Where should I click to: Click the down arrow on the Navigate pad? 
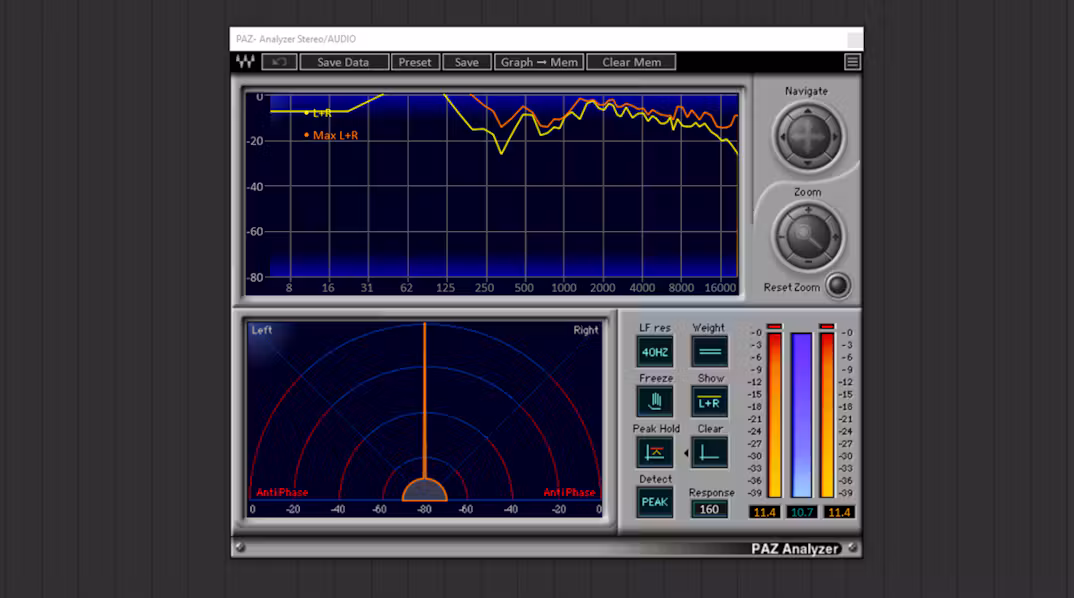(x=808, y=163)
